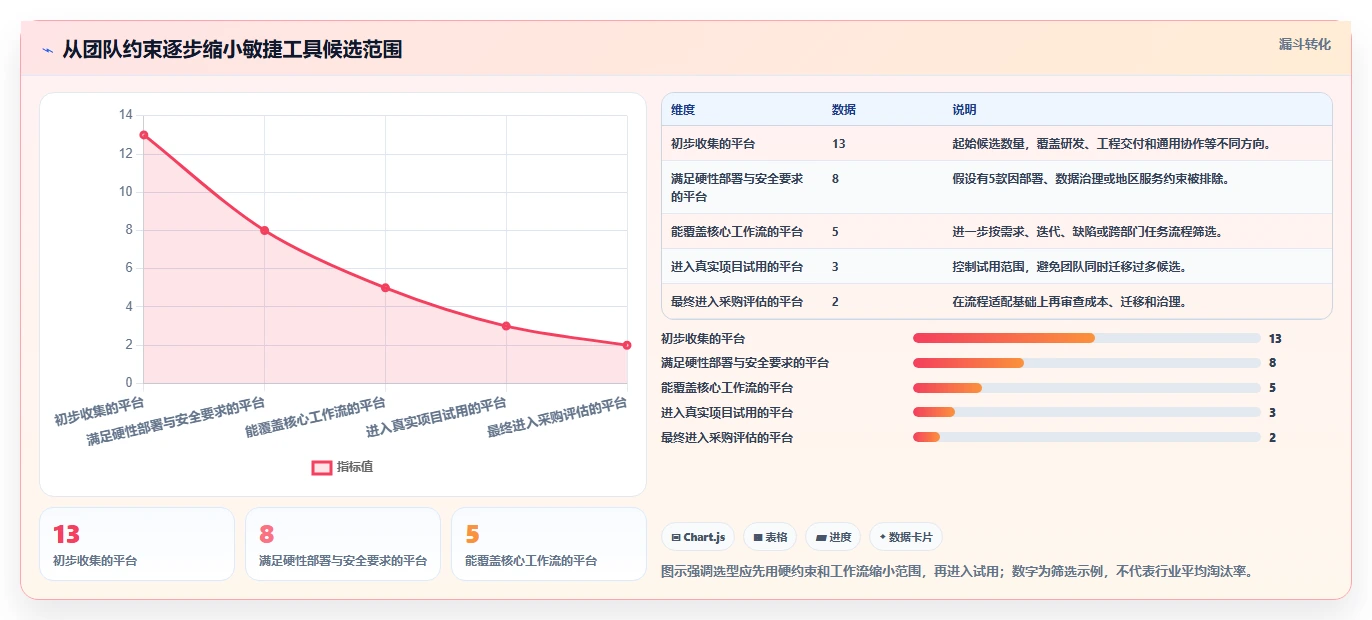
Task: Click the table data value 3
Action: [x=836, y=267]
